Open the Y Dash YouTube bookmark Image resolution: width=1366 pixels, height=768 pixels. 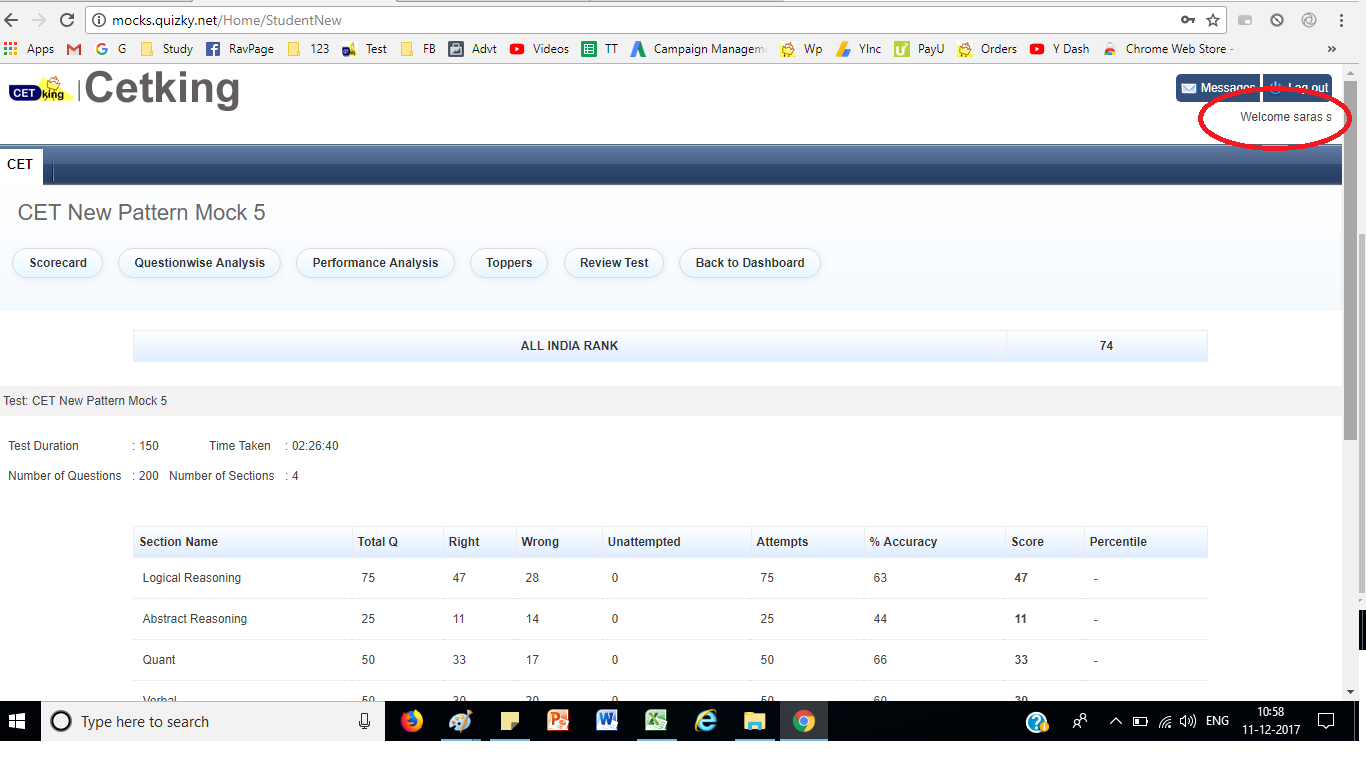pos(1060,48)
